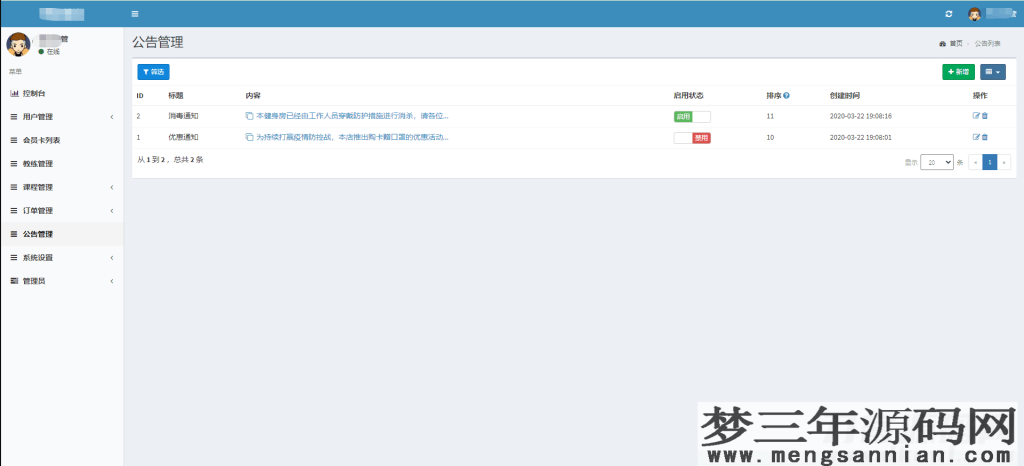Open the page size dropdown showing 20

tap(937, 163)
